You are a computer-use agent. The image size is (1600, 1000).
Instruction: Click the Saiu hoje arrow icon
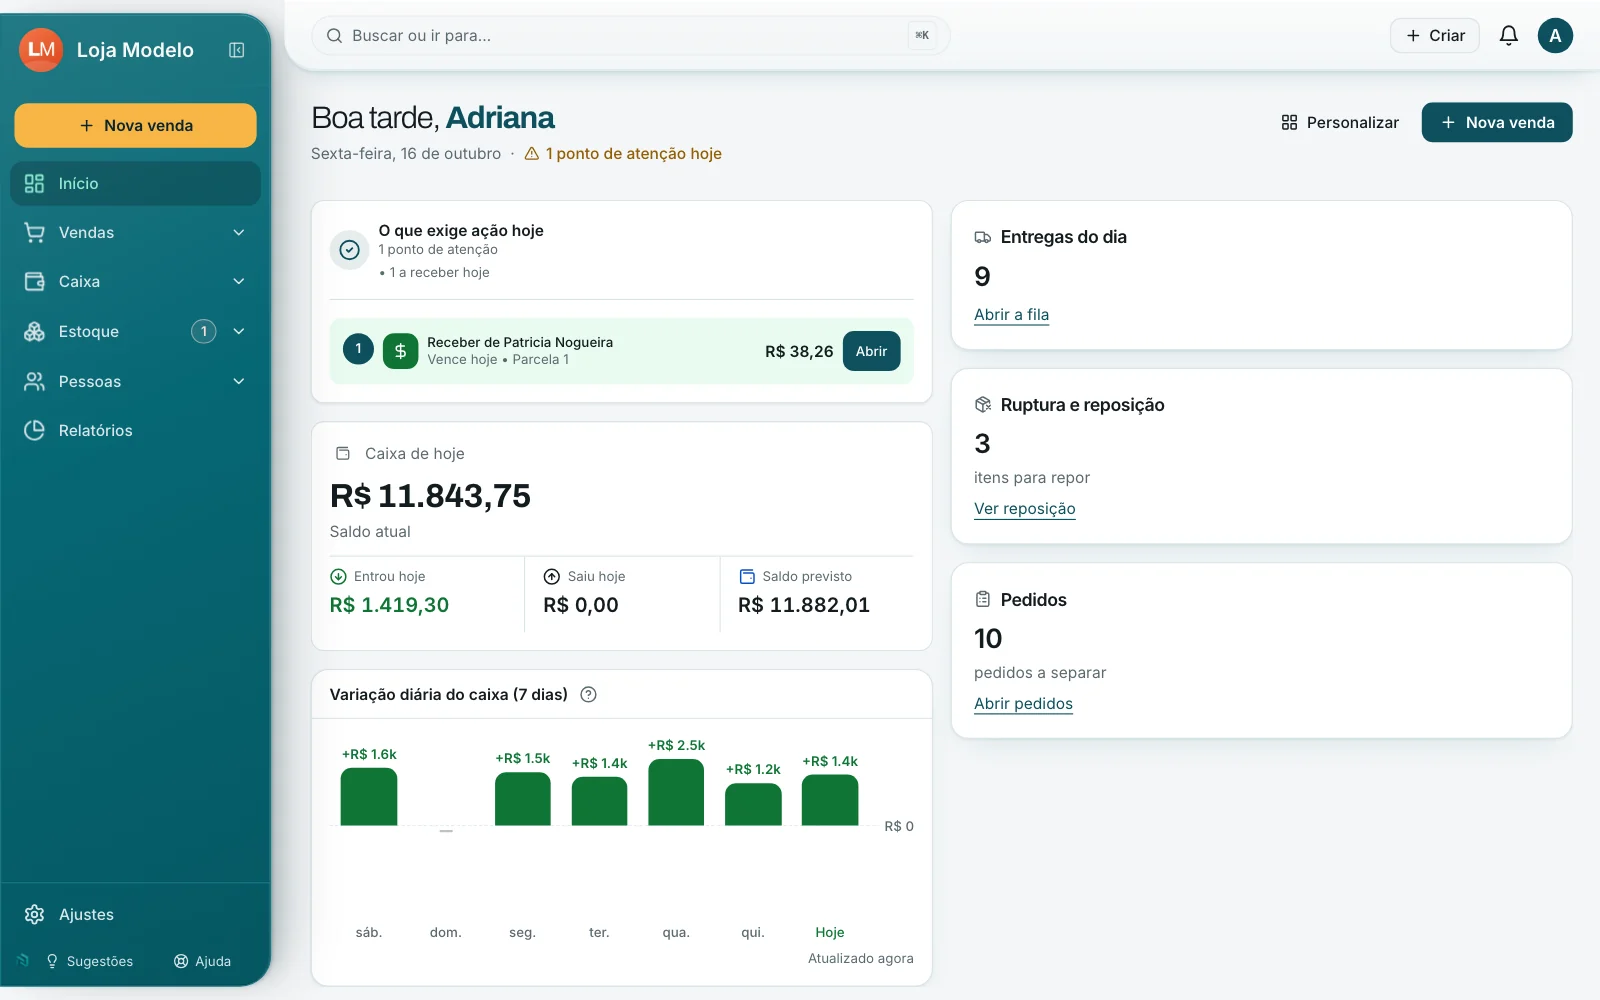click(x=552, y=577)
